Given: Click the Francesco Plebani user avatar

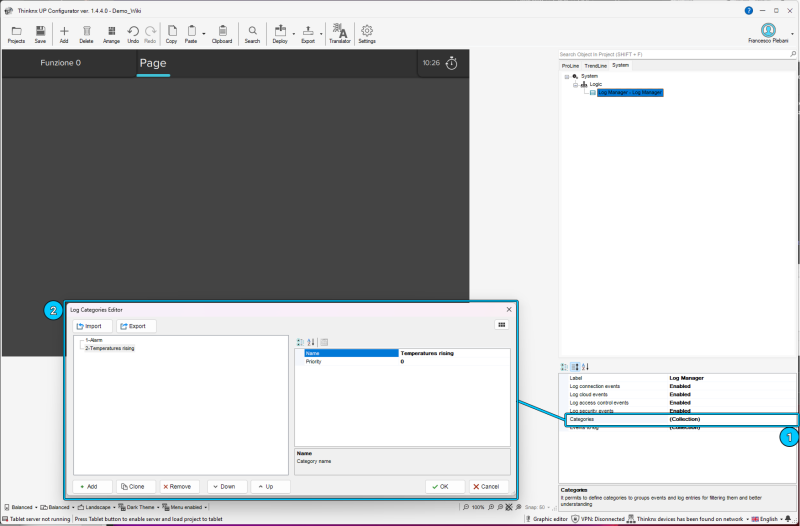Looking at the screenshot, I should pos(768,30).
